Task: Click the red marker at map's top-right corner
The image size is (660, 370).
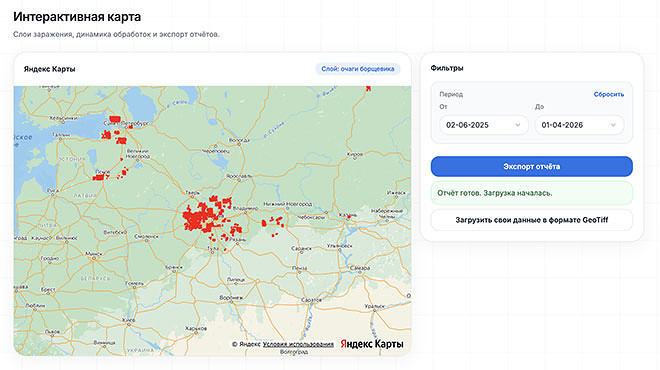Action: [x=368, y=88]
